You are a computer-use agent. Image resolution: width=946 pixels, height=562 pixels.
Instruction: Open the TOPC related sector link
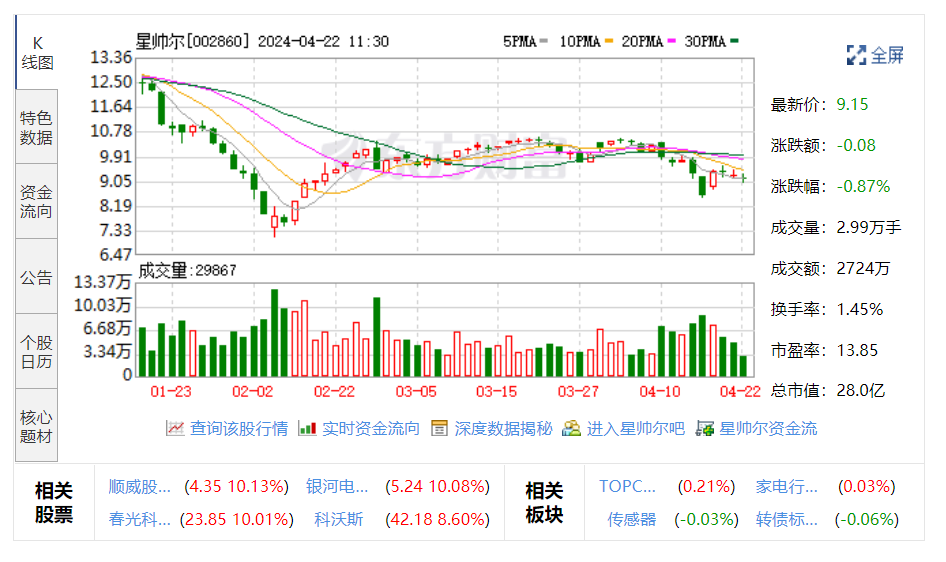click(627, 487)
